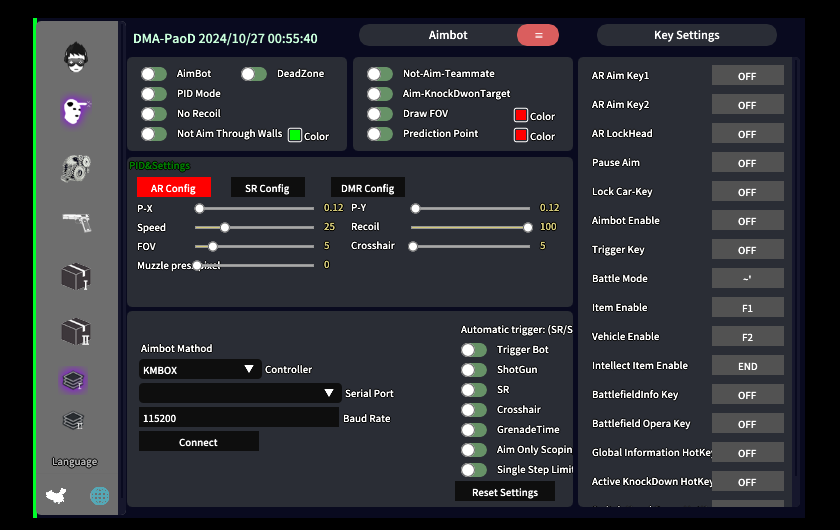Select the engine gear sidebar icon
The image size is (840, 530).
(x=76, y=168)
